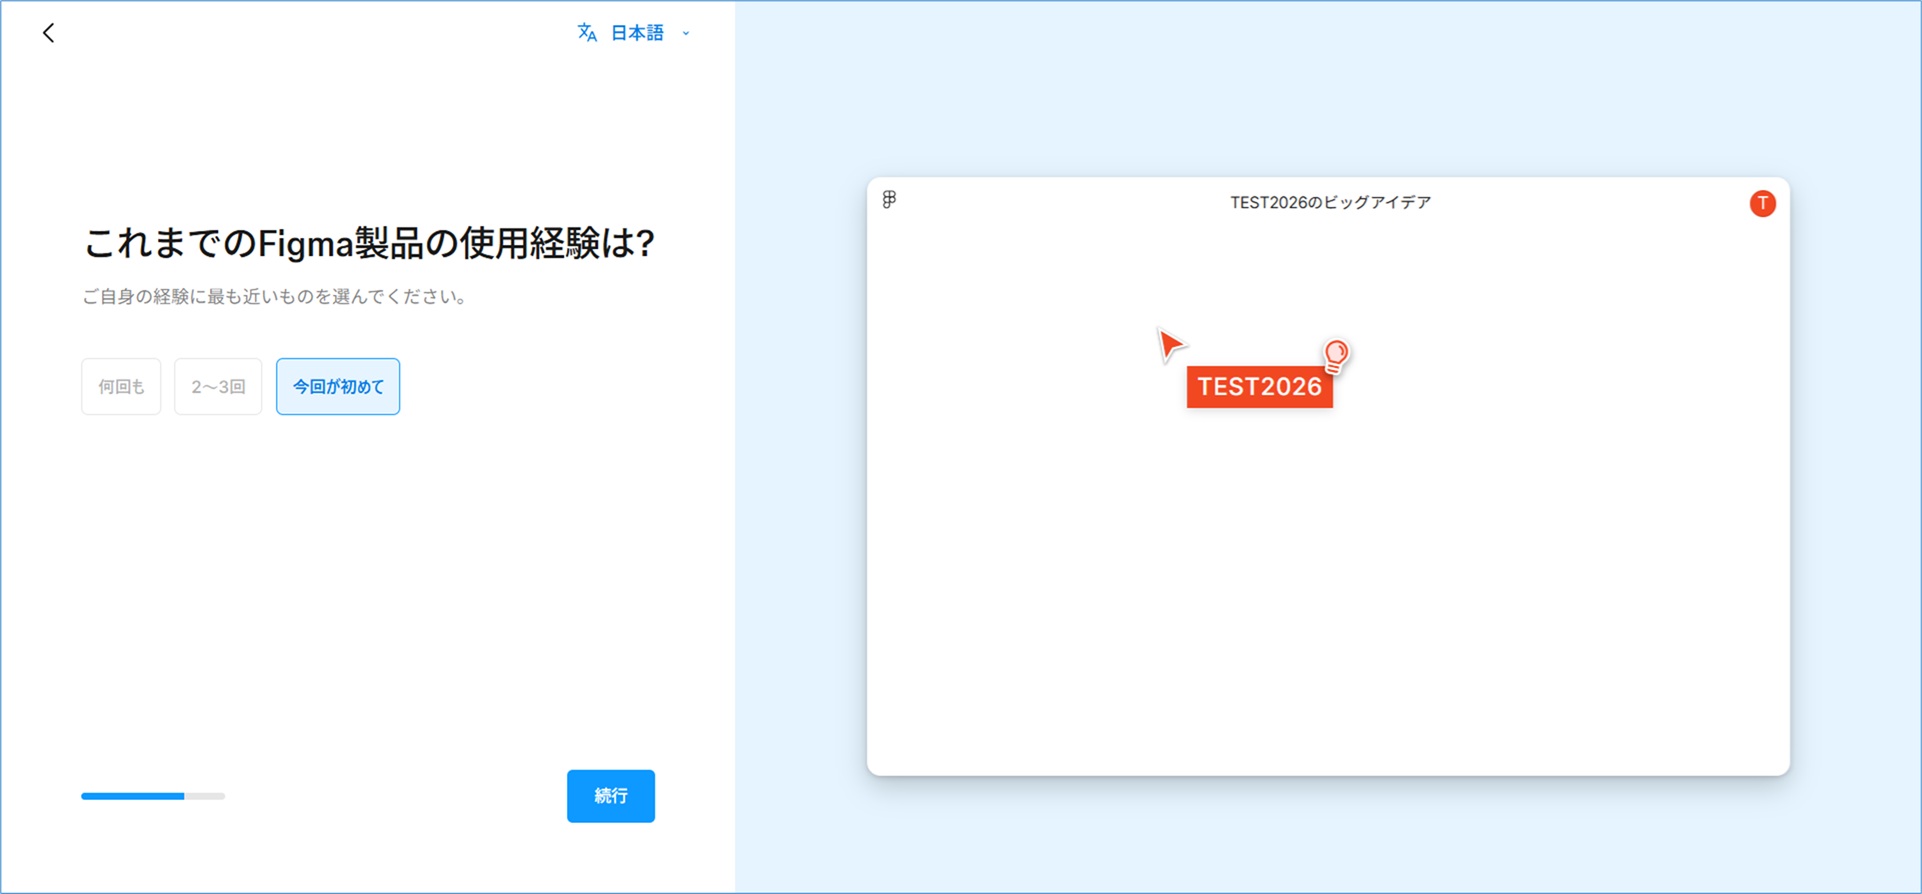Image resolution: width=1922 pixels, height=894 pixels.
Task: Click the 続行 continue button
Action: [611, 796]
